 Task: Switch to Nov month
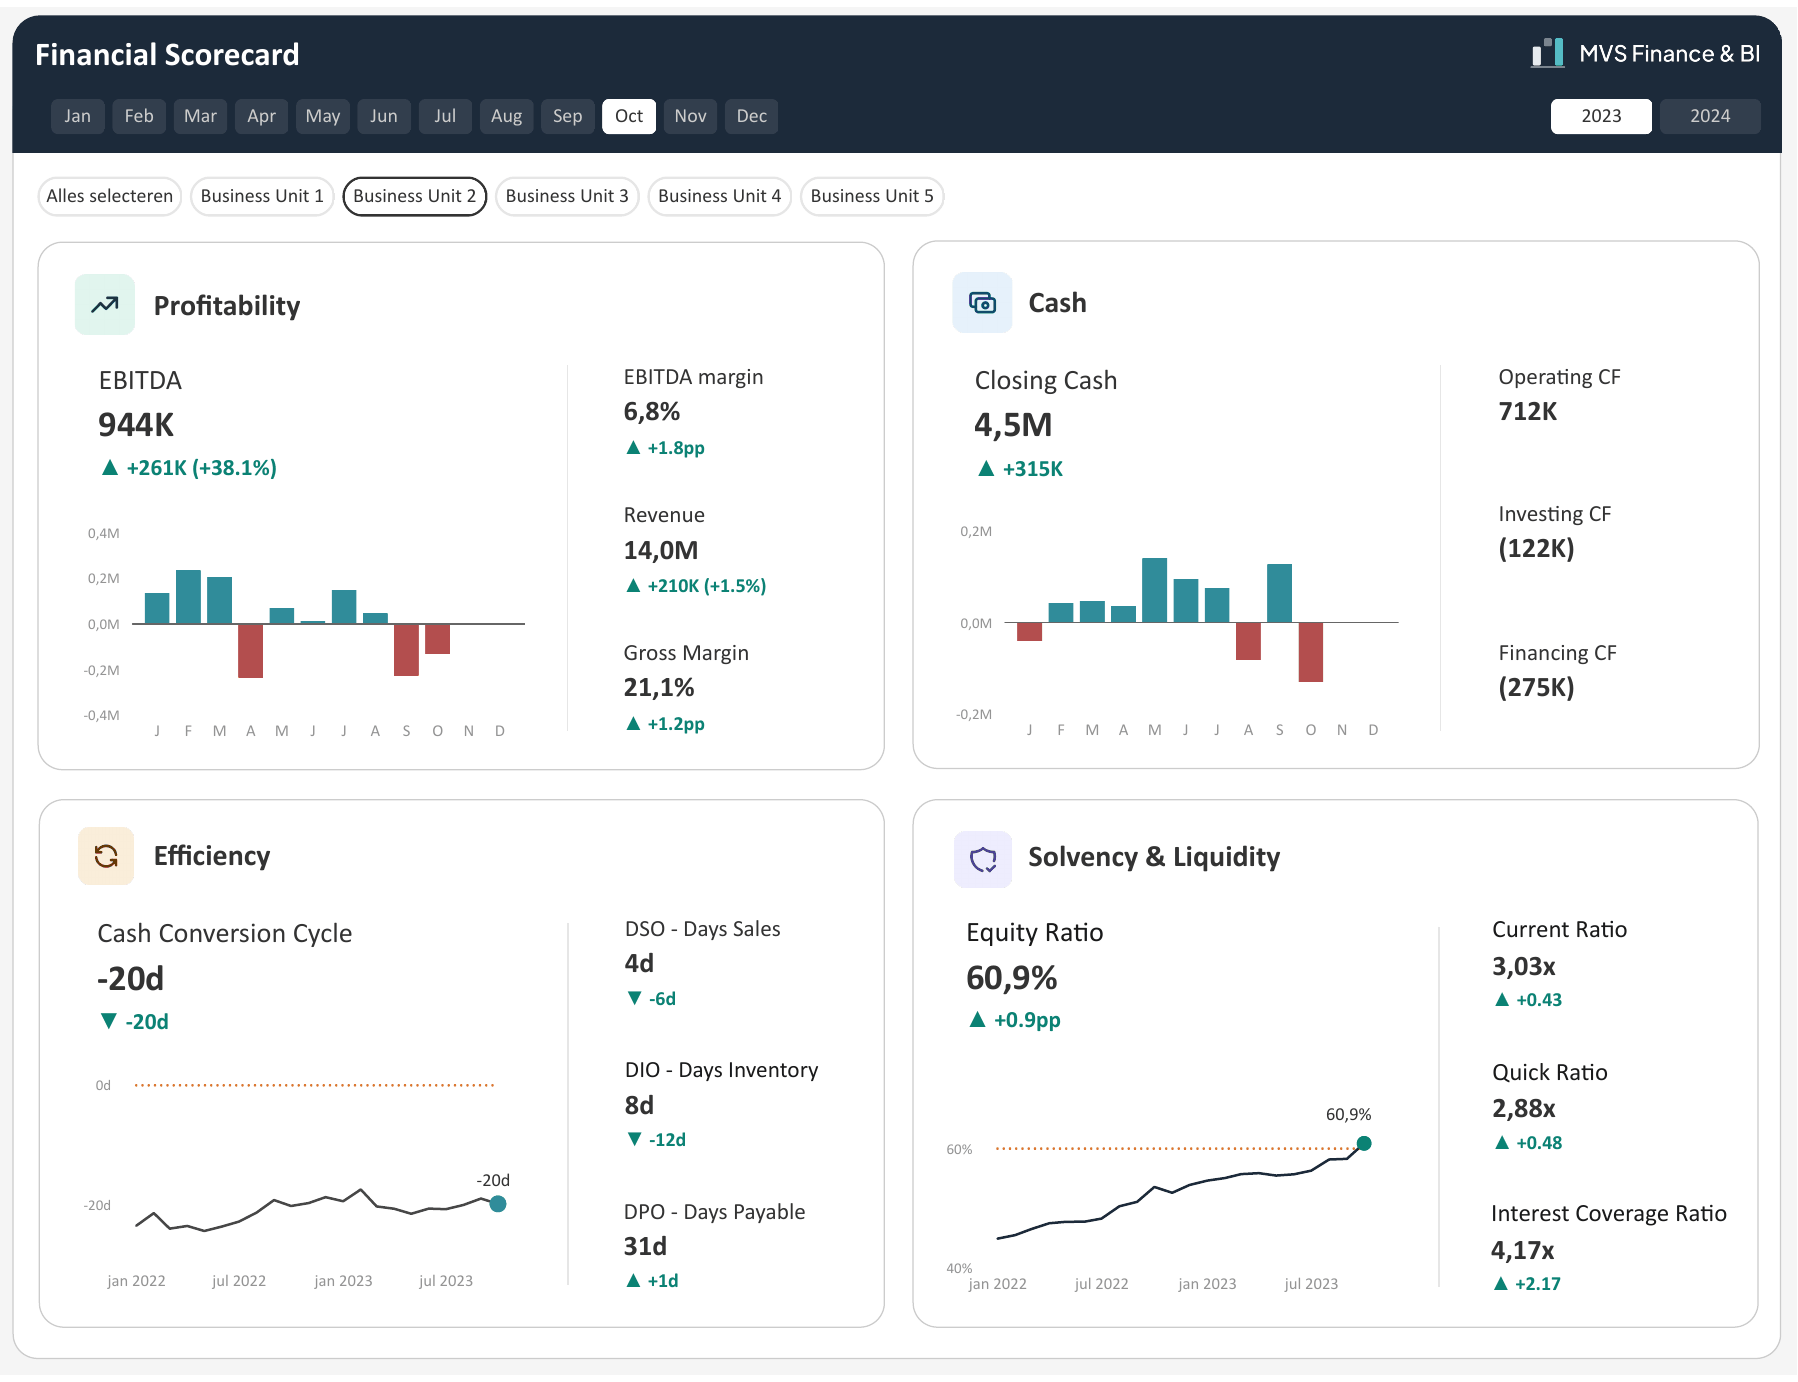click(x=691, y=116)
